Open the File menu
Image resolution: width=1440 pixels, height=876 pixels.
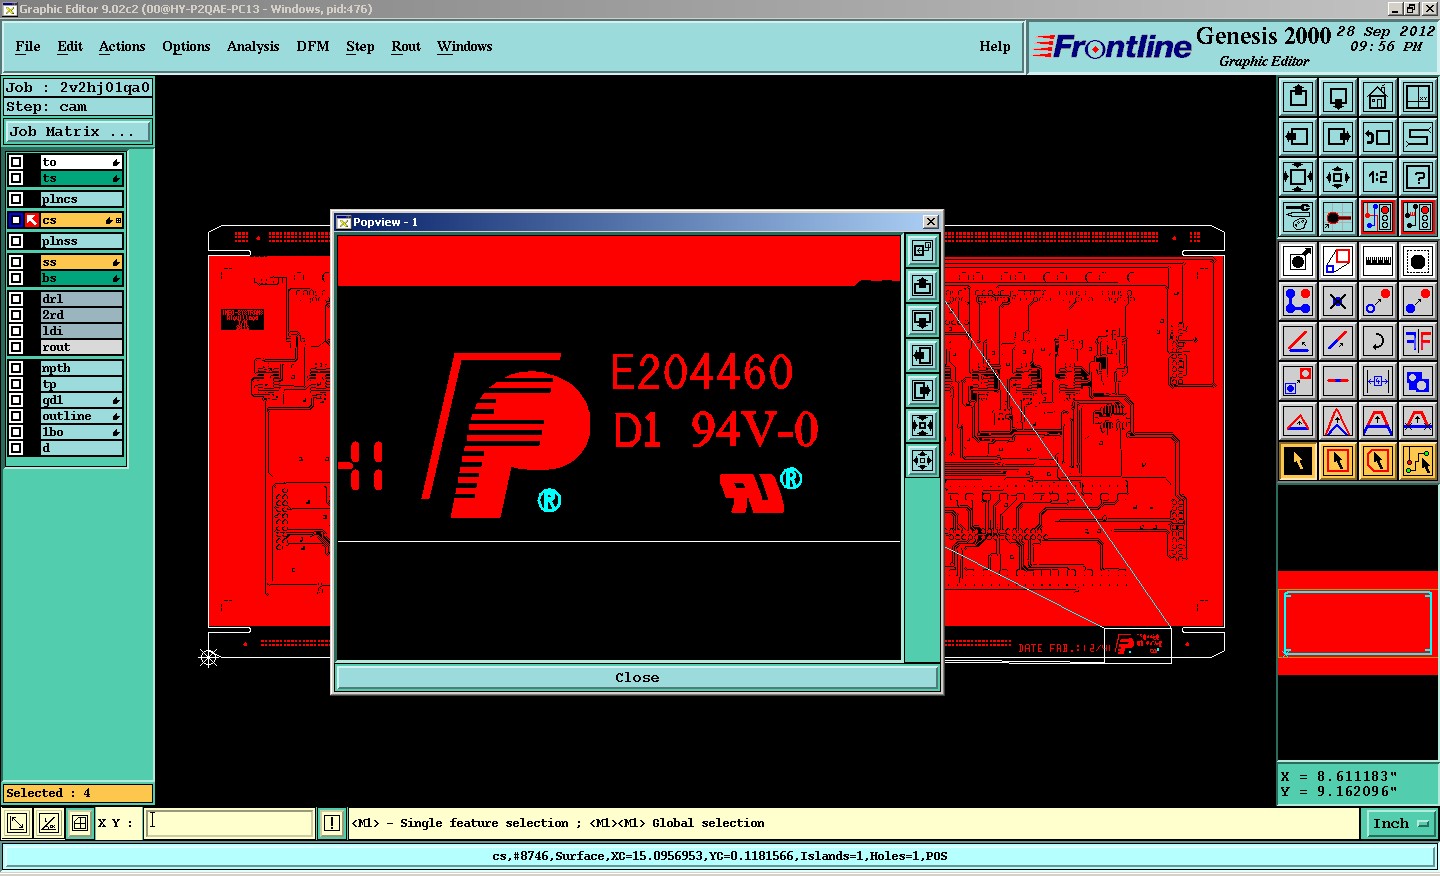(x=28, y=47)
